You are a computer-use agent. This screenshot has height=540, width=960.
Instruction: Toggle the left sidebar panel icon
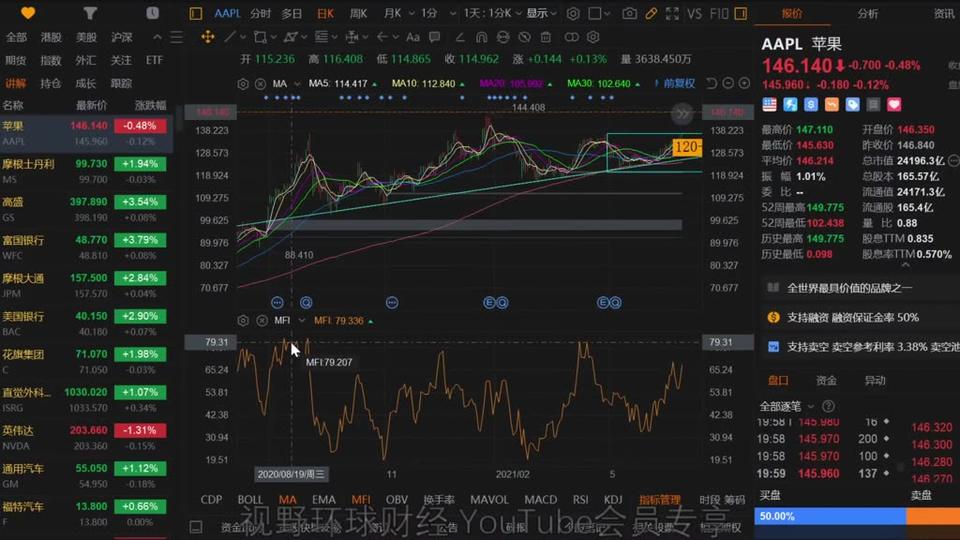(195, 13)
